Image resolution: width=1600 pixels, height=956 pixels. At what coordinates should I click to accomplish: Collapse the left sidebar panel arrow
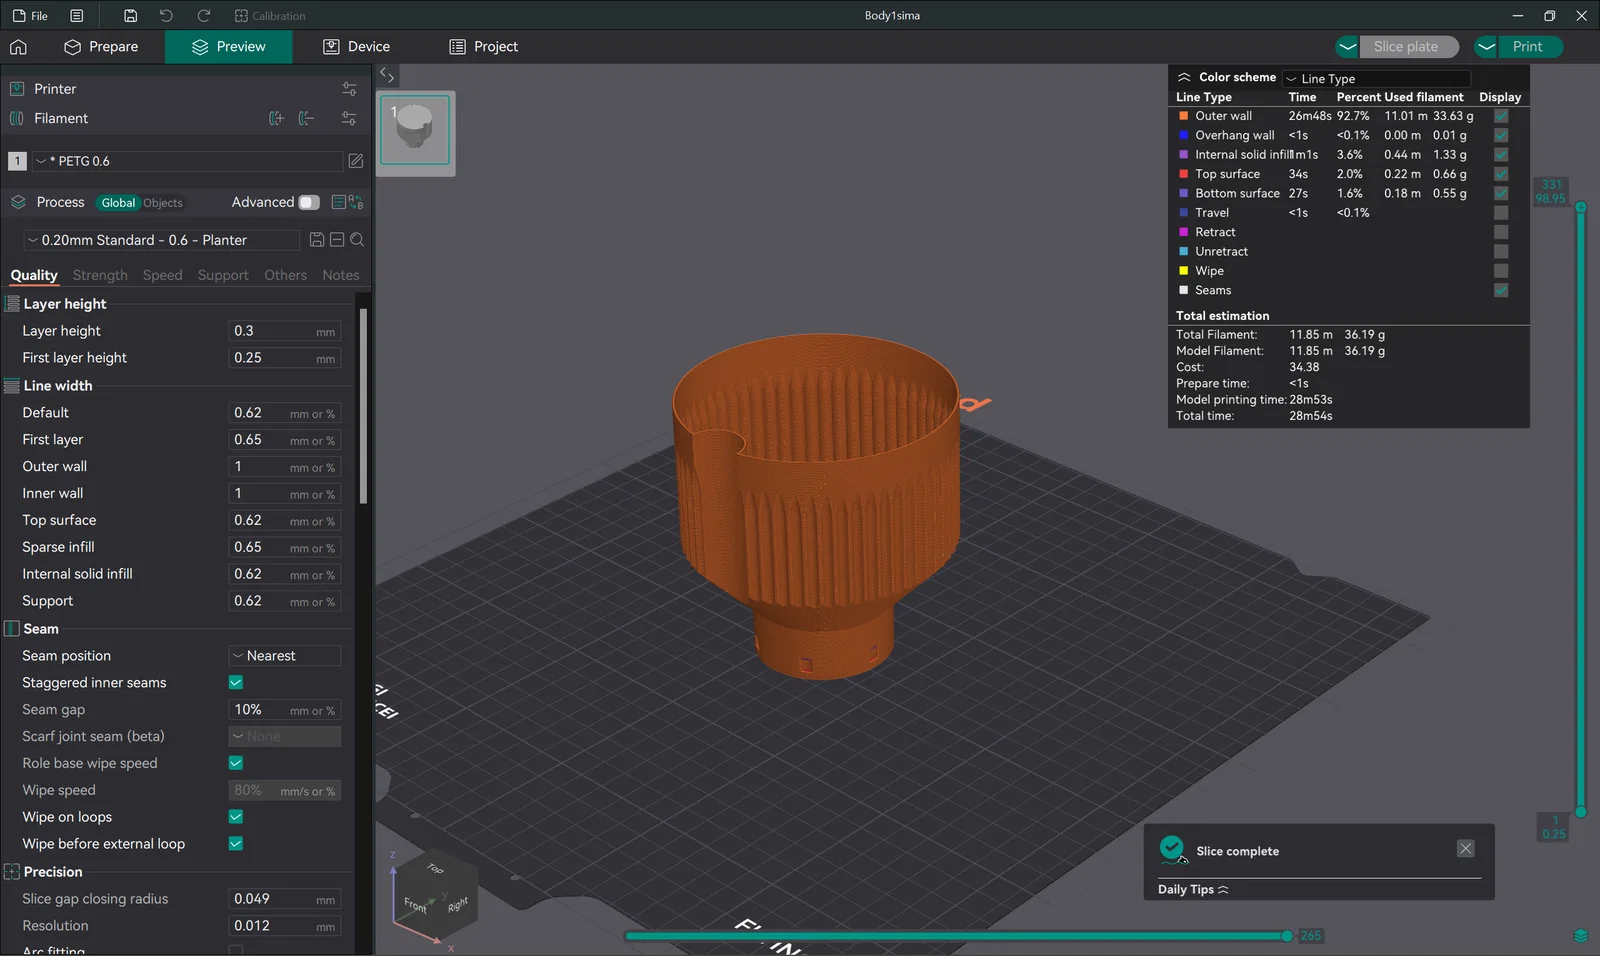[x=387, y=75]
